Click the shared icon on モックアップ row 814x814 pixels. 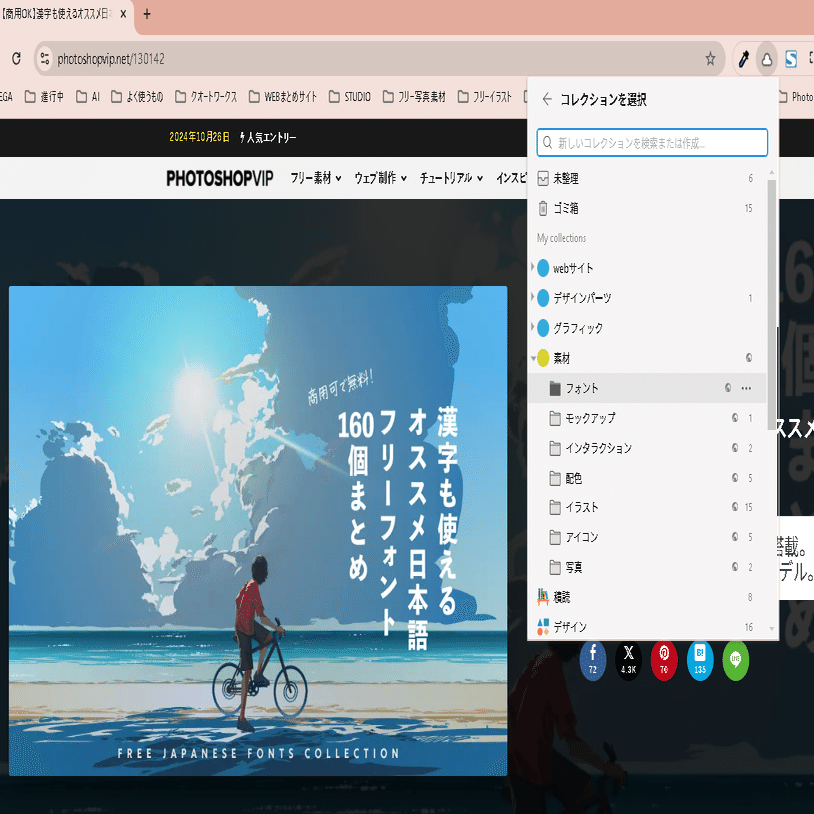pyautogui.click(x=735, y=417)
